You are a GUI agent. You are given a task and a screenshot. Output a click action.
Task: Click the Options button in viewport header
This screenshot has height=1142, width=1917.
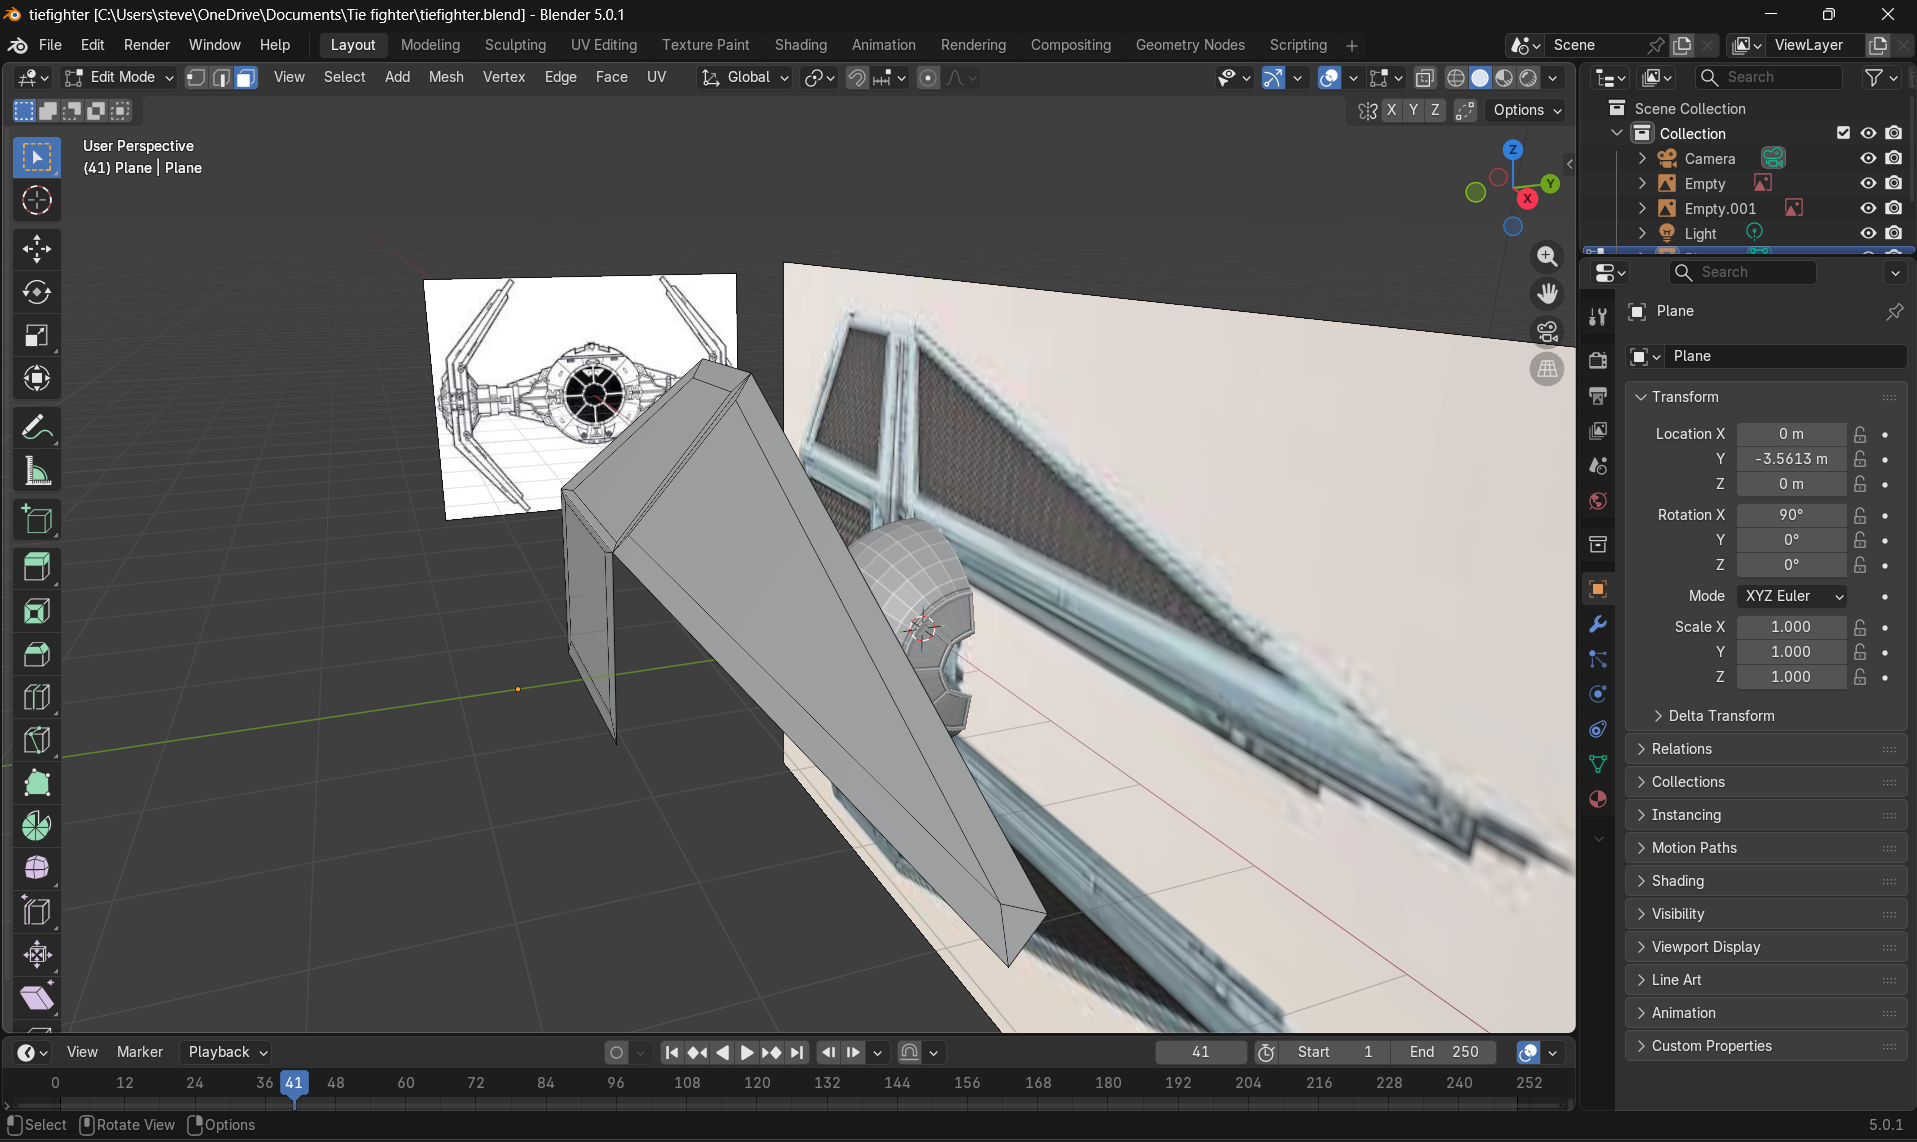click(x=1527, y=110)
